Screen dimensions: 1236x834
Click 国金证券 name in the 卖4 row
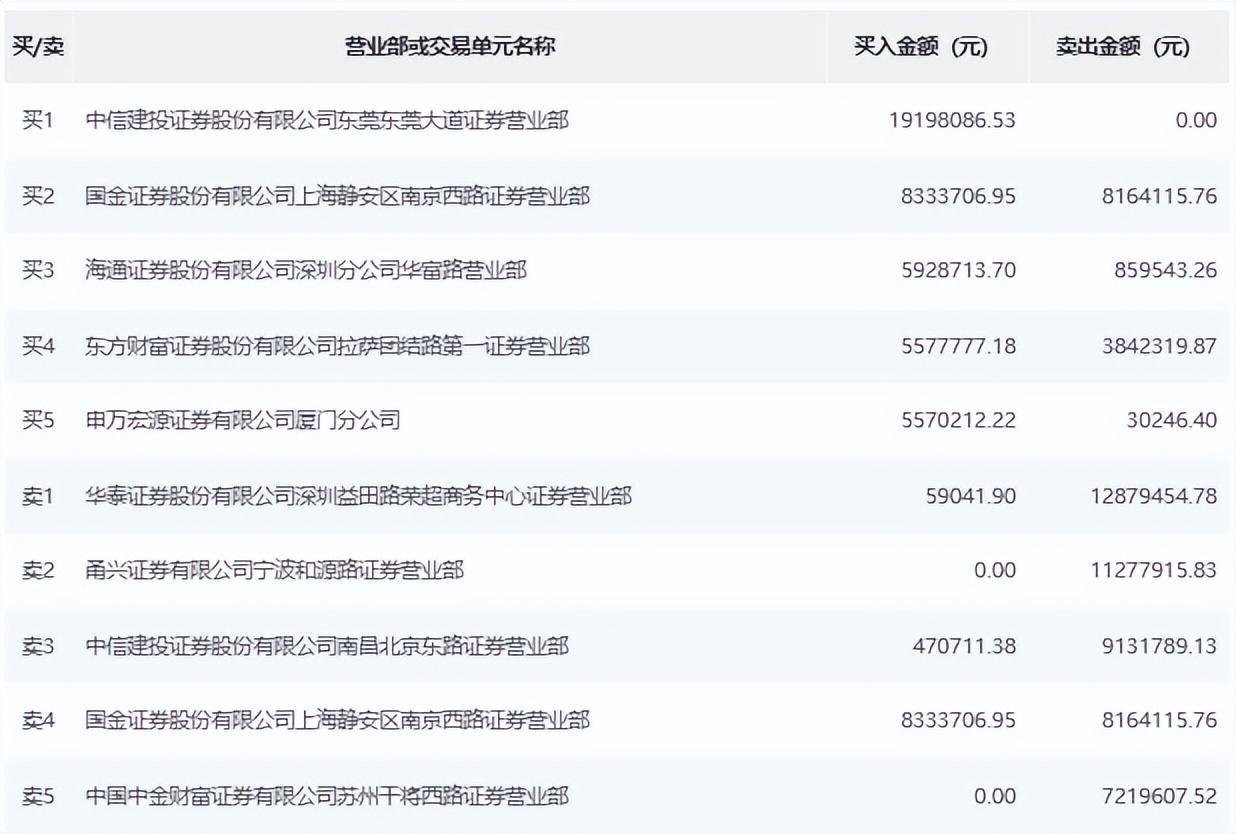[337, 720]
